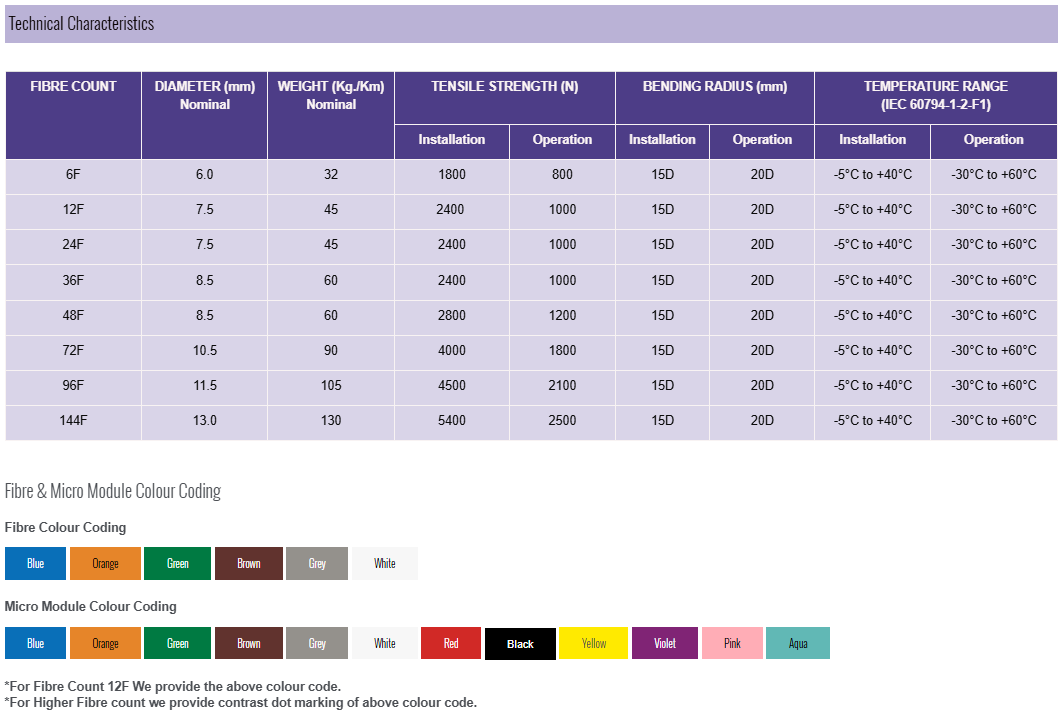Select the 24F fibre count cell
The height and width of the screenshot is (720, 1062).
73,245
